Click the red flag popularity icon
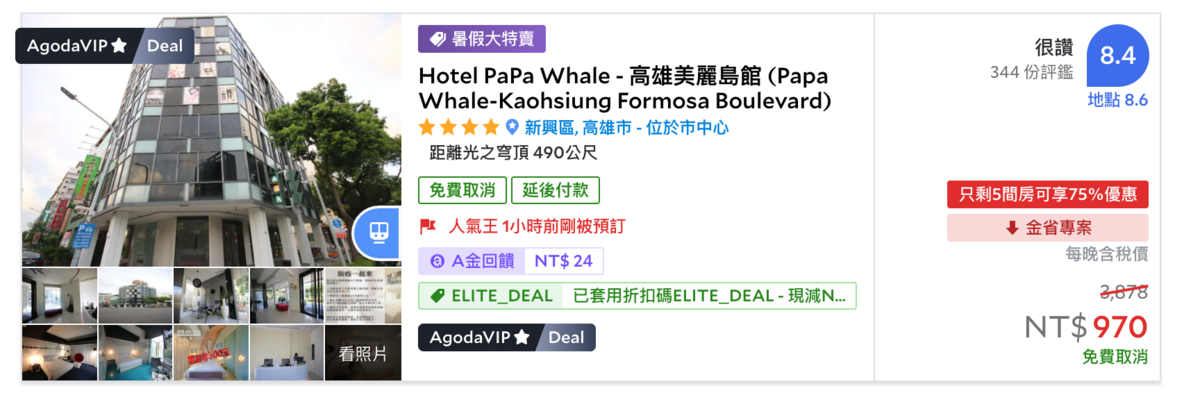Image resolution: width=1200 pixels, height=393 pixels. pos(427,226)
